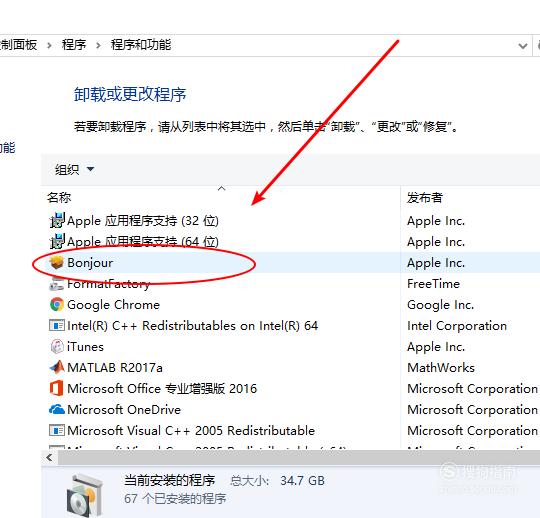Click the Microsoft OneDrive cloud icon
540x518 pixels.
click(x=56, y=410)
